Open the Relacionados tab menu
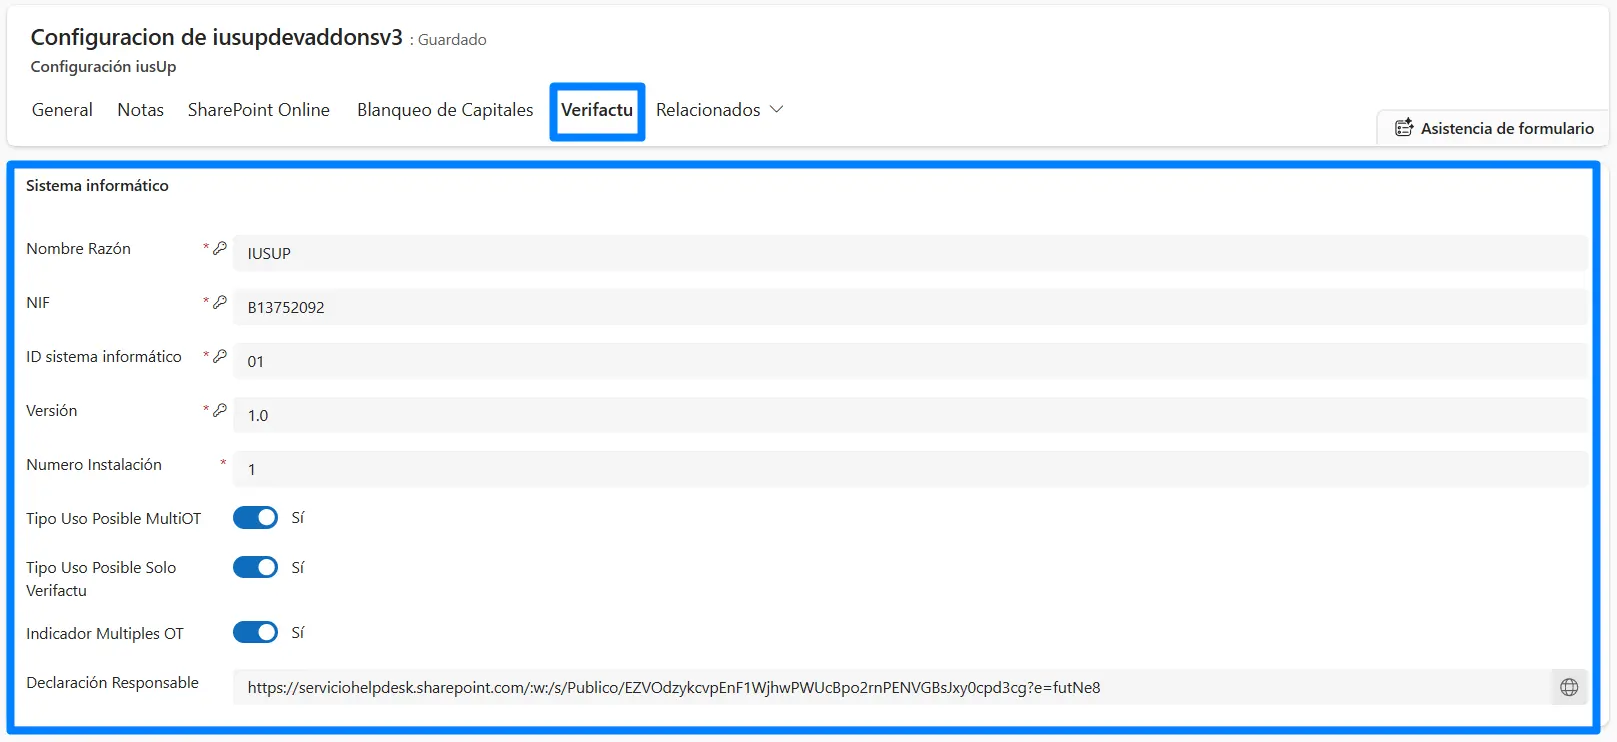This screenshot has width=1617, height=742. click(708, 110)
